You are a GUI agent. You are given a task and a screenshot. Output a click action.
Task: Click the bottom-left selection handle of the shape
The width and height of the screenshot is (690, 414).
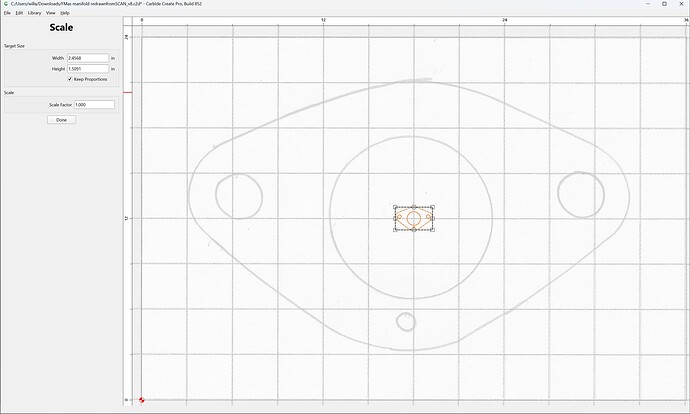pyautogui.click(x=395, y=230)
